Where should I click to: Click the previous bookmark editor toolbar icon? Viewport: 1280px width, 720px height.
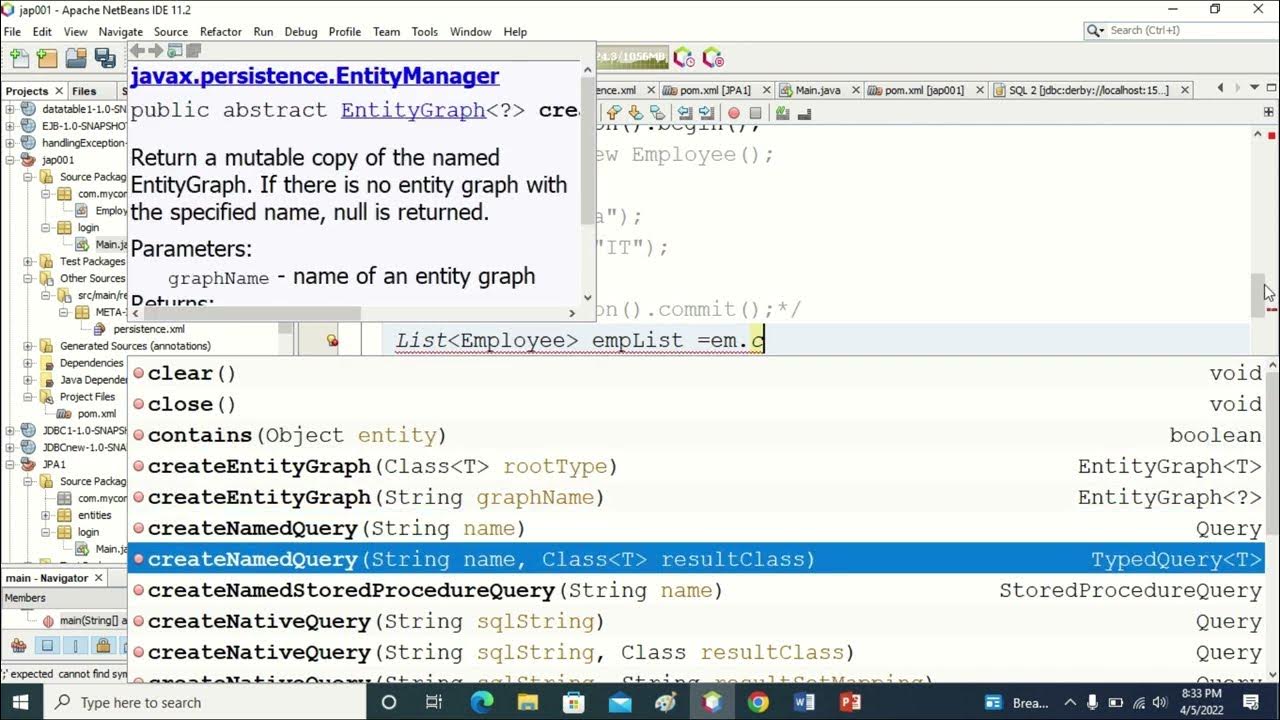(x=614, y=113)
